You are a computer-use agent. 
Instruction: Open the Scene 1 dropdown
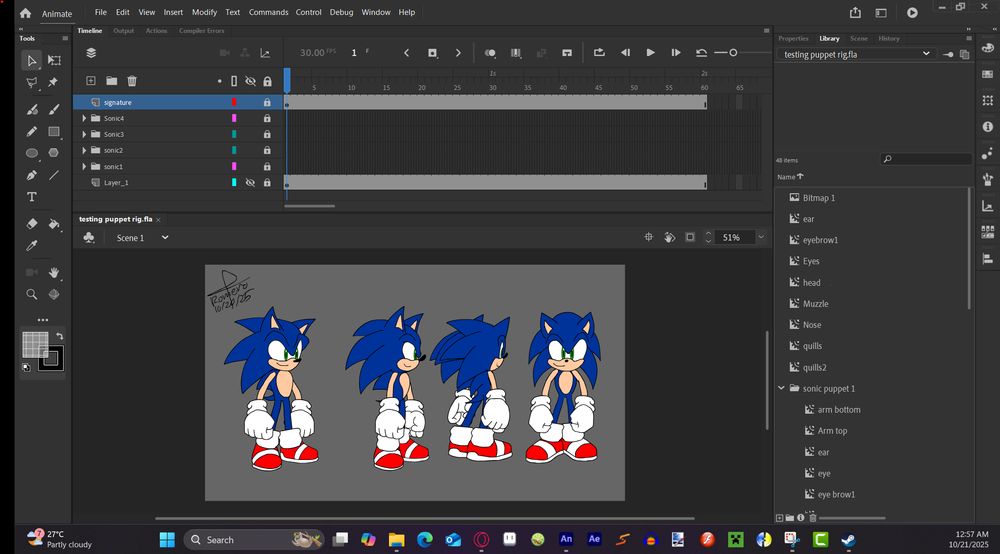[165, 238]
